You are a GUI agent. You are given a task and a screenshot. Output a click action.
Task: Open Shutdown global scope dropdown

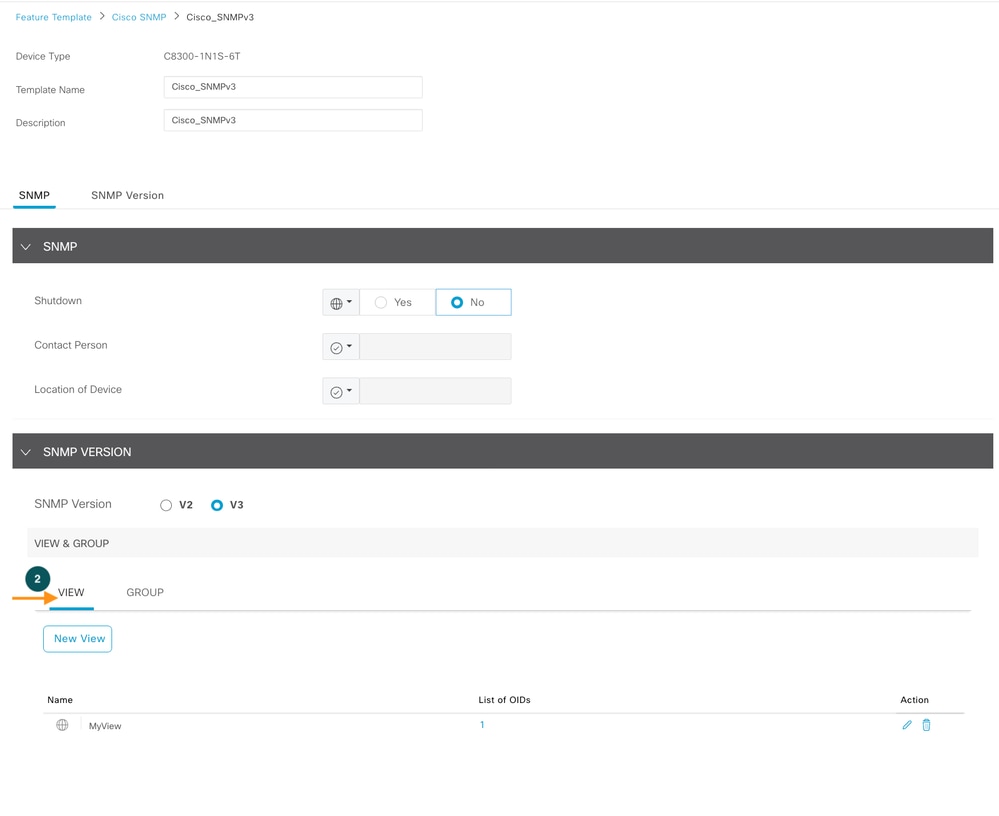[341, 303]
